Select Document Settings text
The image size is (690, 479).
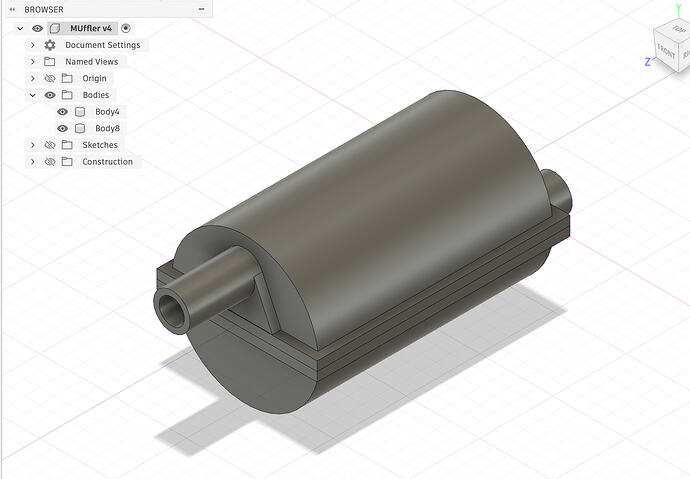[x=103, y=45]
